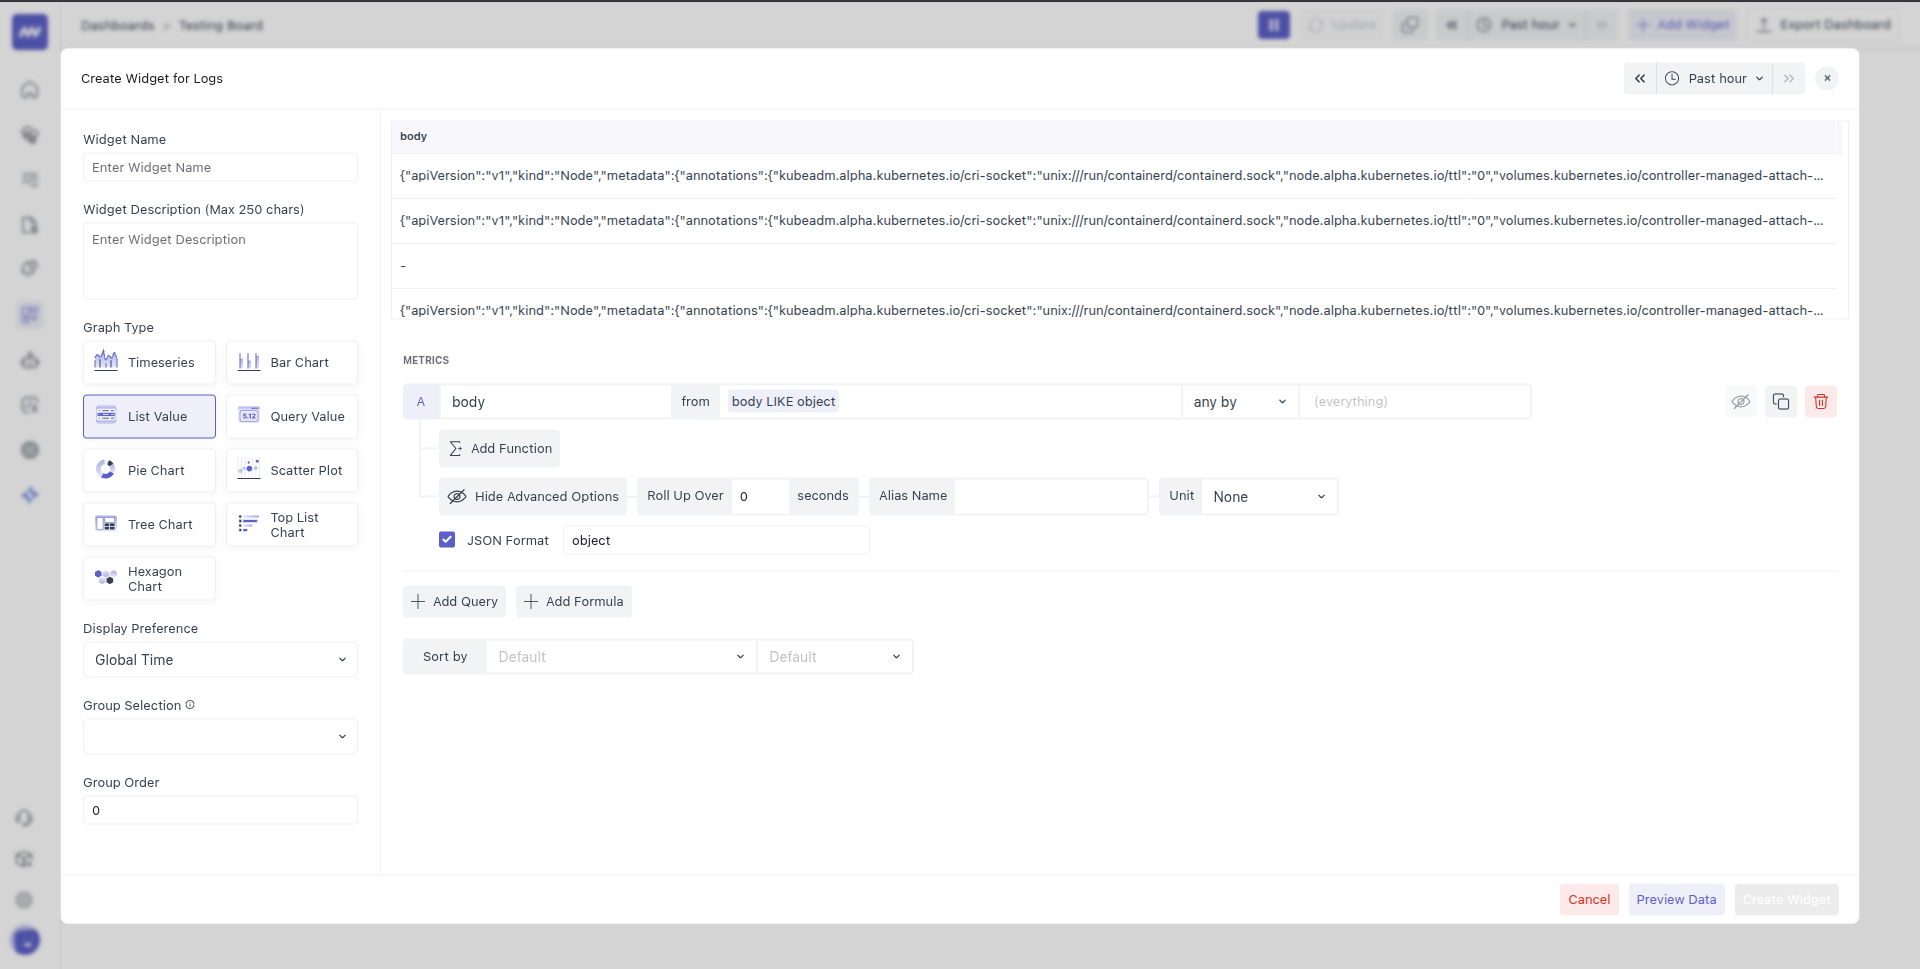Choose the Scatter Plot graph type

tap(291, 470)
